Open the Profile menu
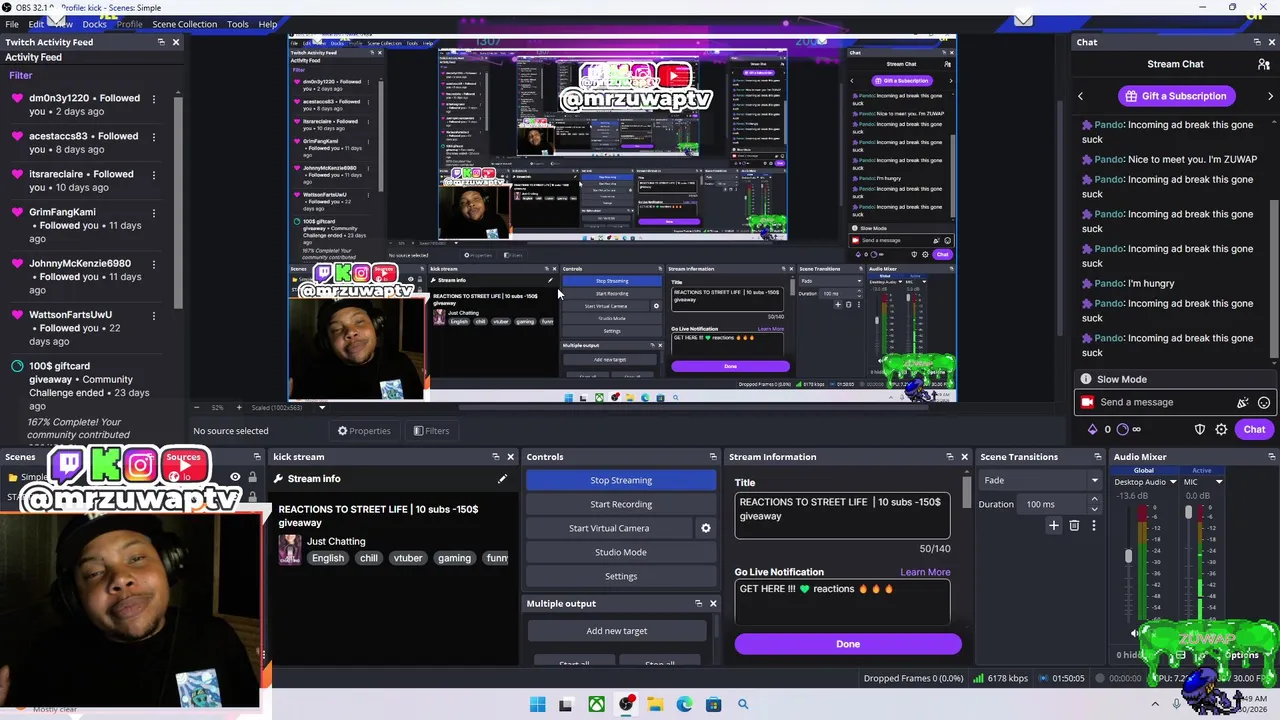The width and height of the screenshot is (1280, 720). click(129, 24)
